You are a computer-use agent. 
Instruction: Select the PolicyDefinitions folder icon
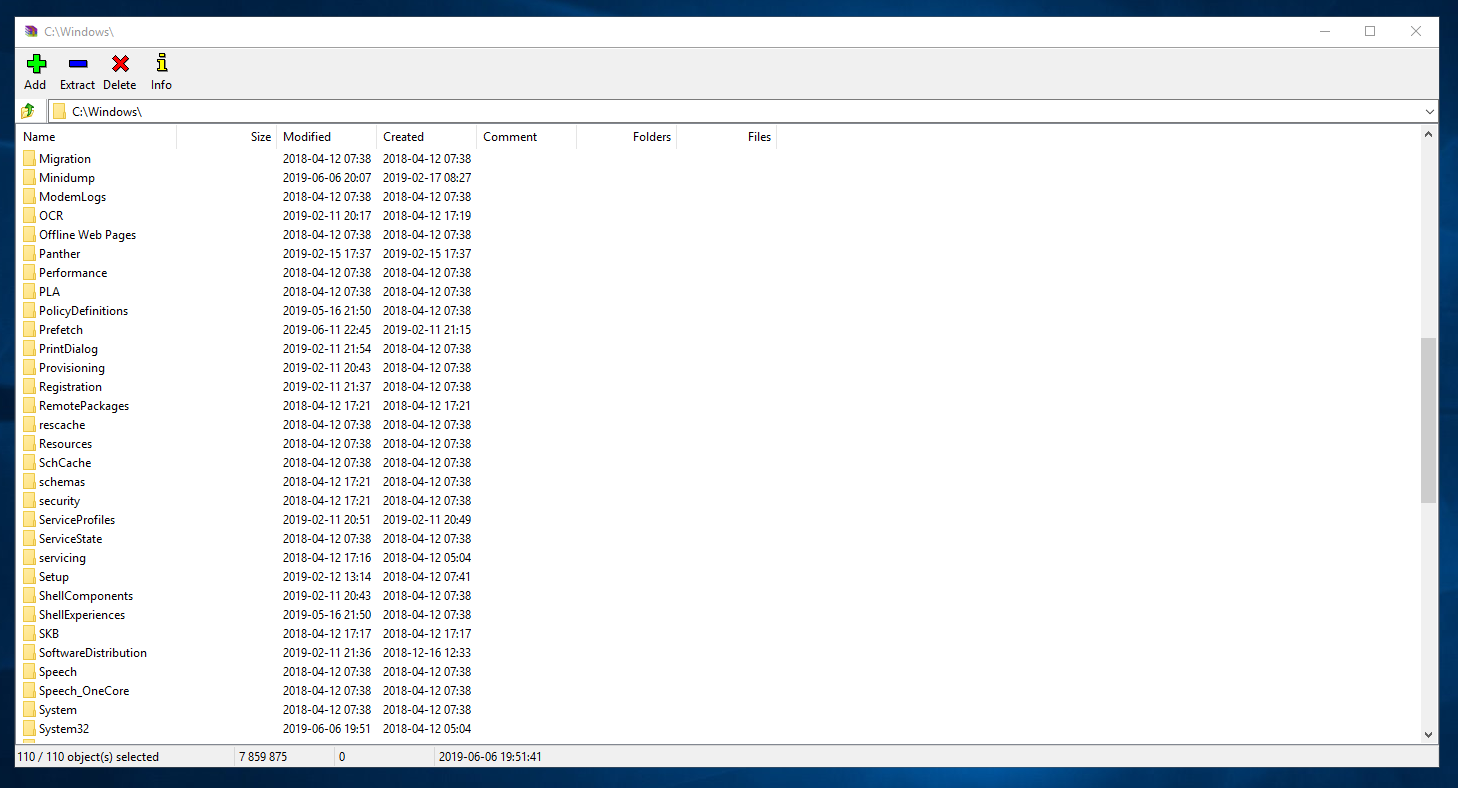point(29,310)
